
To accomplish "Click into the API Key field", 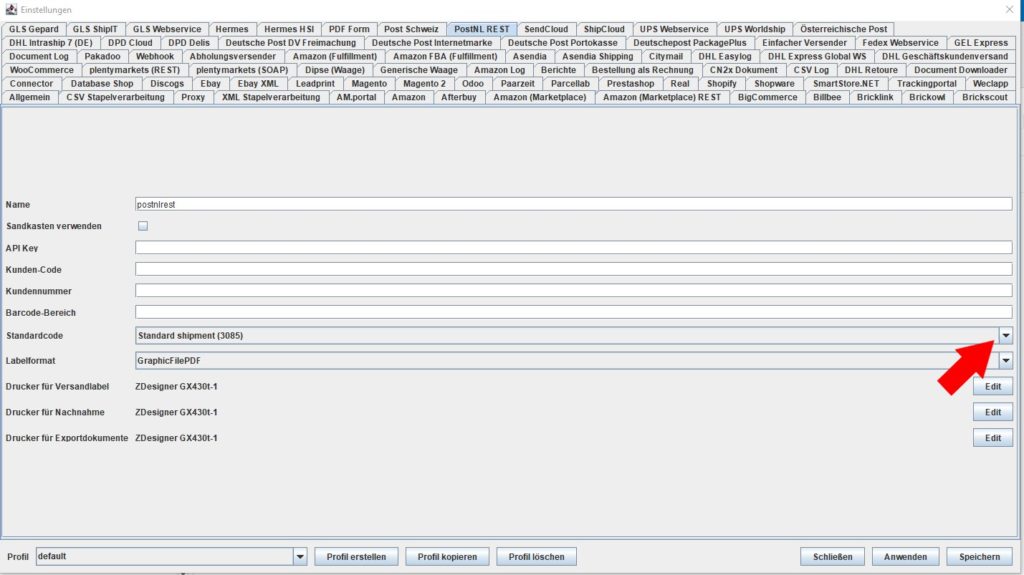I will pyautogui.click(x=573, y=248).
